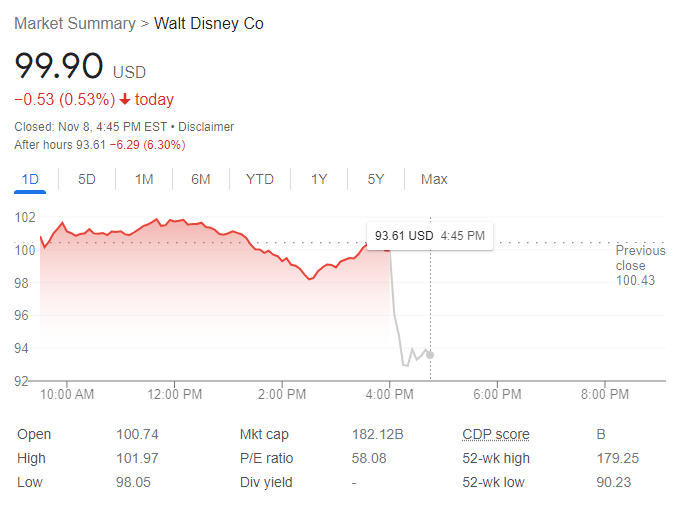Click the Previous close 100.43 label
Viewport: 688px width, 507px height.
(640, 265)
